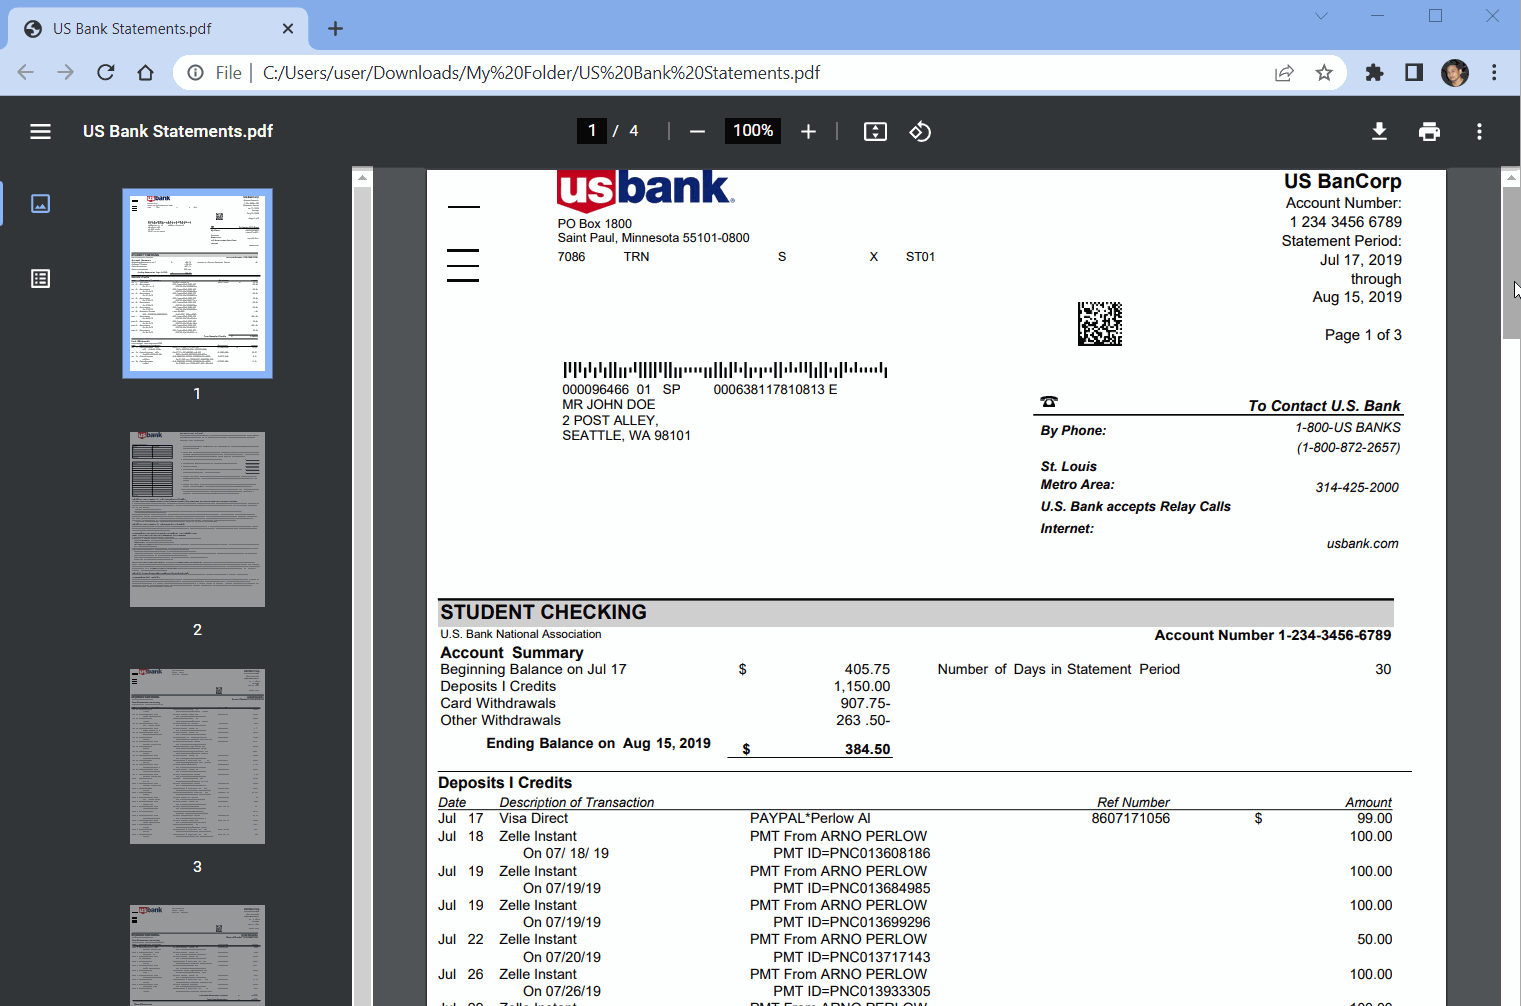Click the PAYPAL*Perlow AI description
Viewport: 1521px width, 1006px height.
(x=810, y=818)
